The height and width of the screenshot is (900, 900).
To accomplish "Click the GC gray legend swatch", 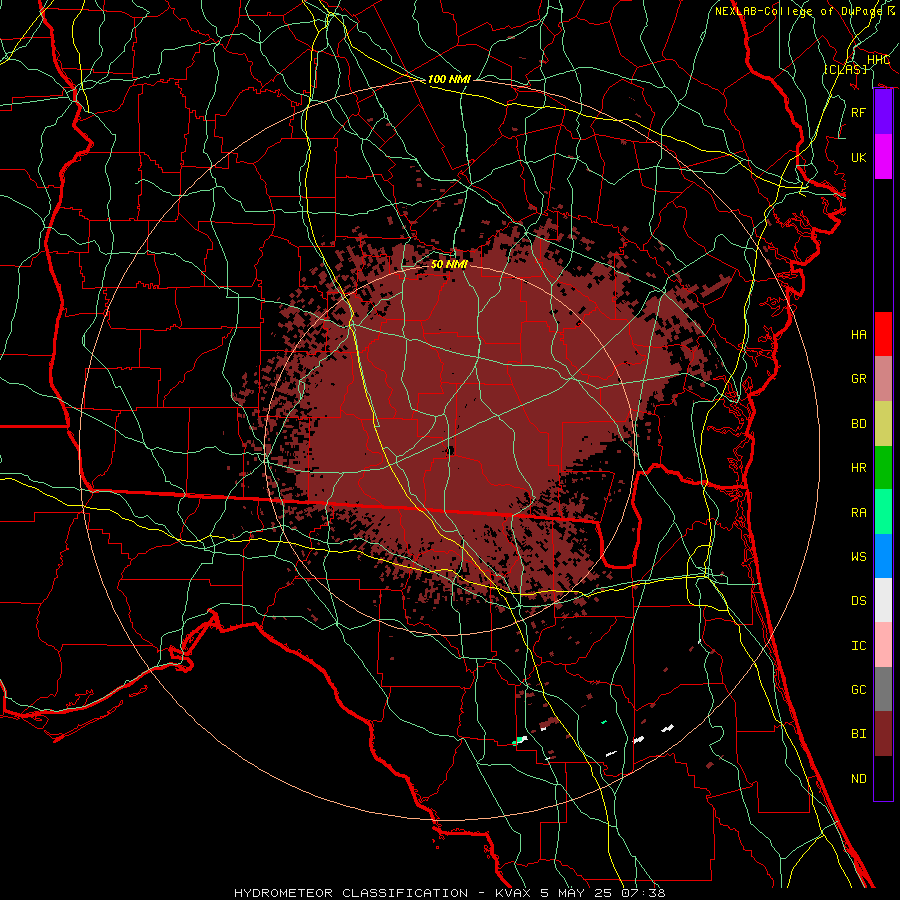I will coord(883,689).
